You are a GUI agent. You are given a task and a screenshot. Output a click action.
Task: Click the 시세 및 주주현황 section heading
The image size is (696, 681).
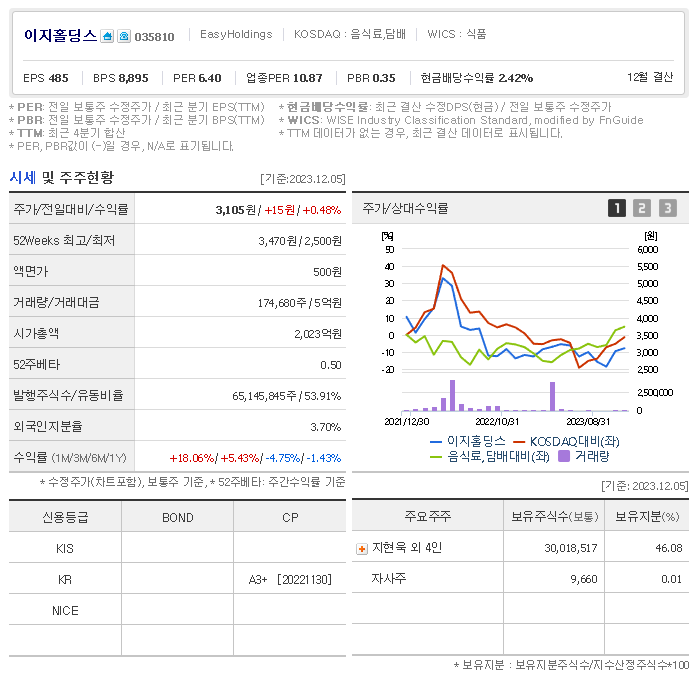coord(62,178)
